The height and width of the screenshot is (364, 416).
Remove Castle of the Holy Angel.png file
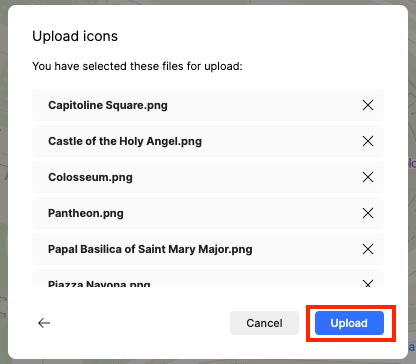(x=368, y=141)
